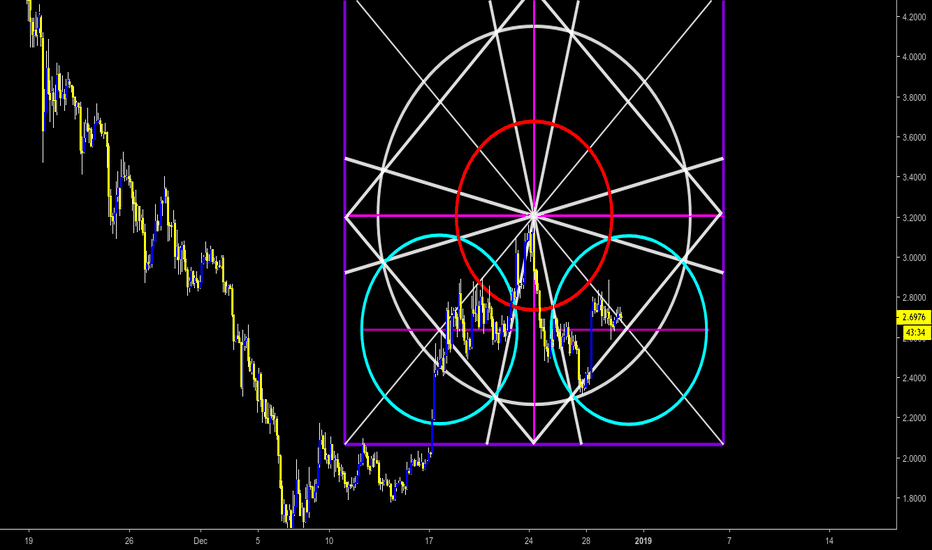932x550 pixels.
Task: Select the Dec label on time axis
Action: (x=200, y=540)
